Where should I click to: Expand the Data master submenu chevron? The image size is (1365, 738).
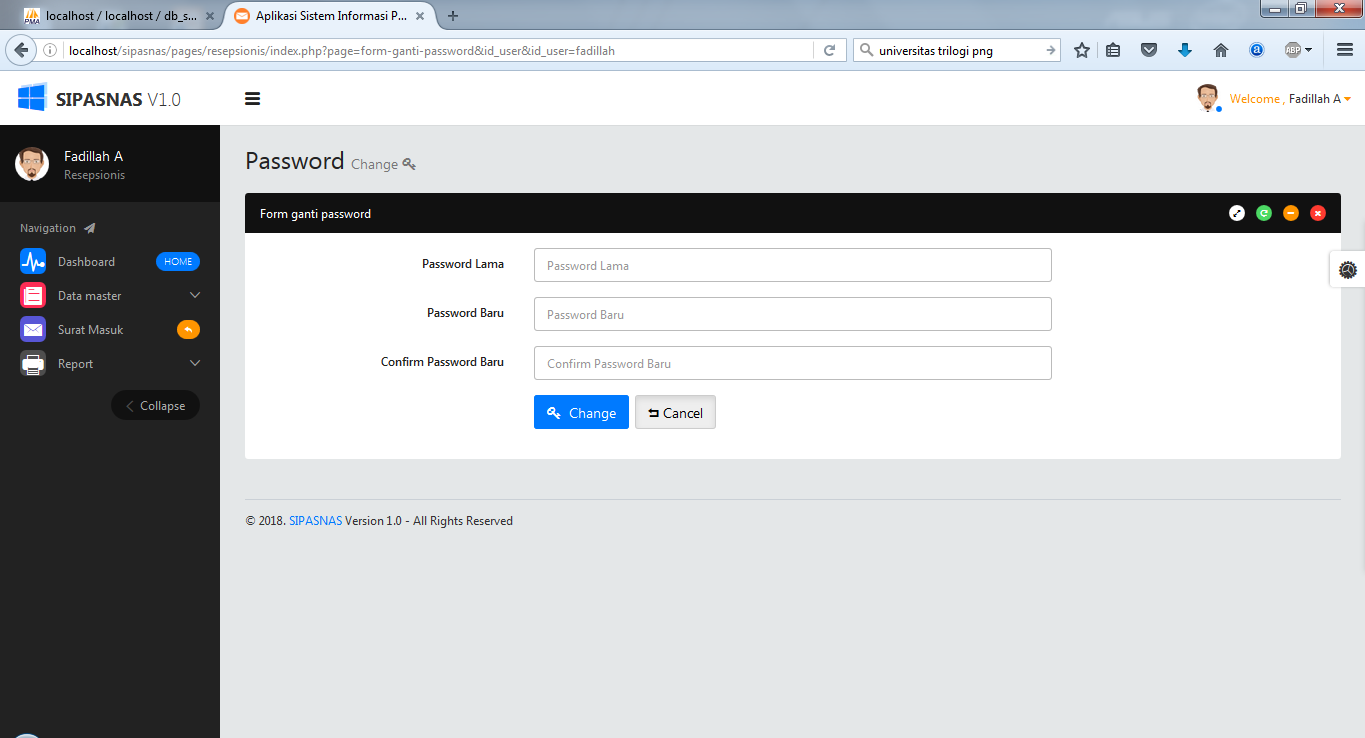coord(195,295)
